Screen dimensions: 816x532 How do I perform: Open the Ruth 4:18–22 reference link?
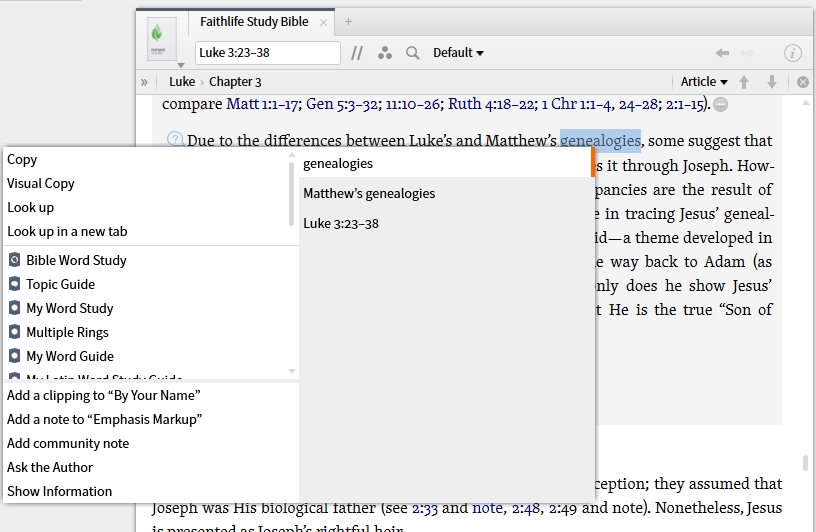(491, 104)
